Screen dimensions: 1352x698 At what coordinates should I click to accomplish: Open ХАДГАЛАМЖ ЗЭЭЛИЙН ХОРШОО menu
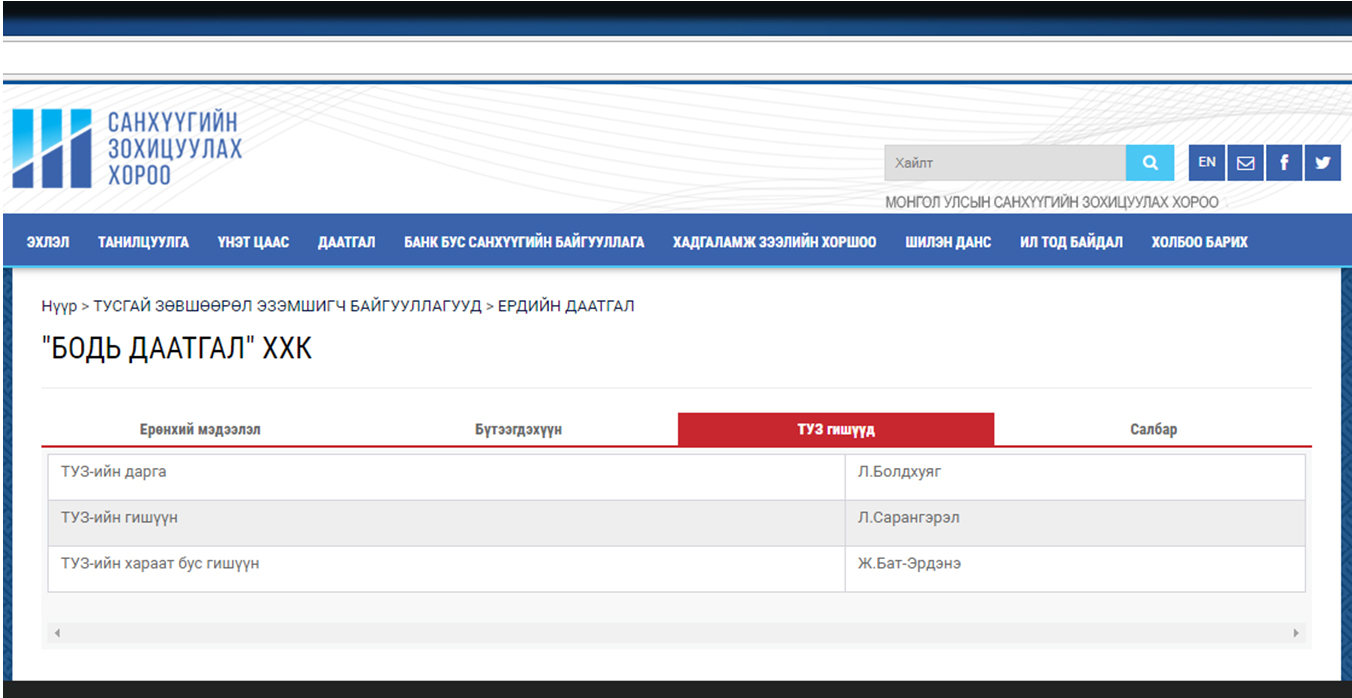pyautogui.click(x=775, y=242)
